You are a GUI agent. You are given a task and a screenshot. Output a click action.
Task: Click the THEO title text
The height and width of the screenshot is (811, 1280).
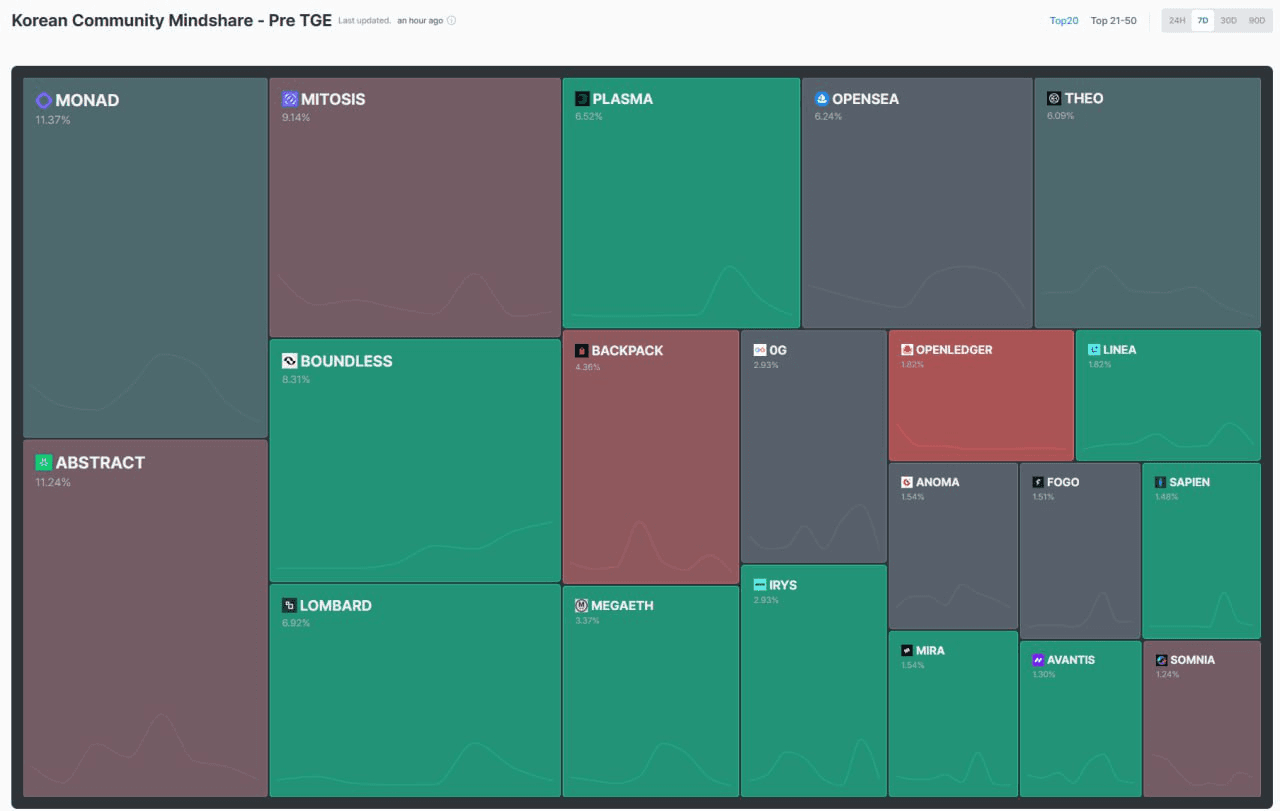(1084, 98)
